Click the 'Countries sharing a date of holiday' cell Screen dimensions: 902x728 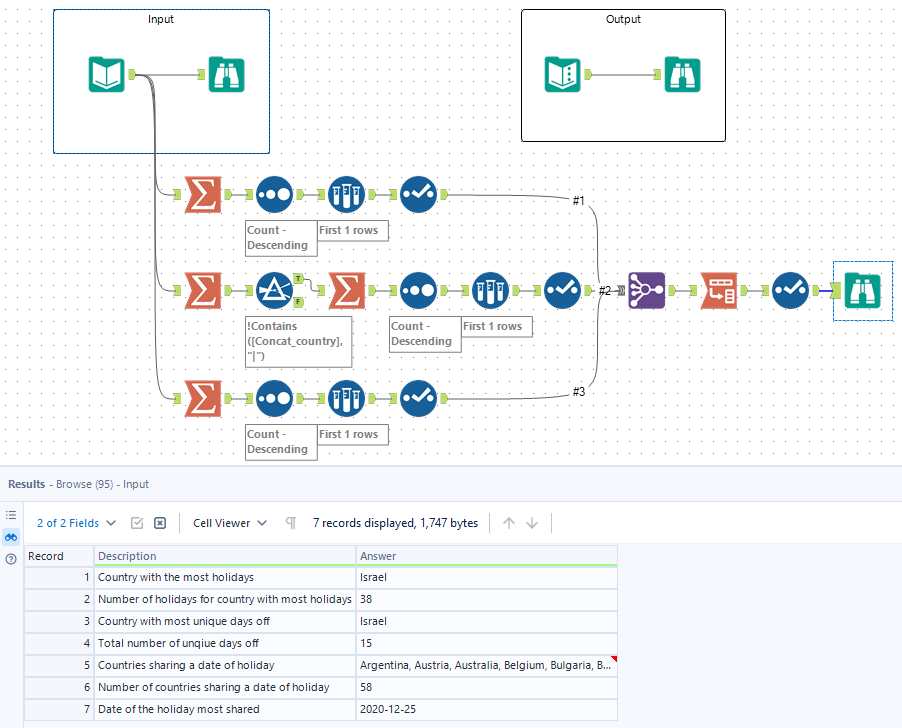225,665
